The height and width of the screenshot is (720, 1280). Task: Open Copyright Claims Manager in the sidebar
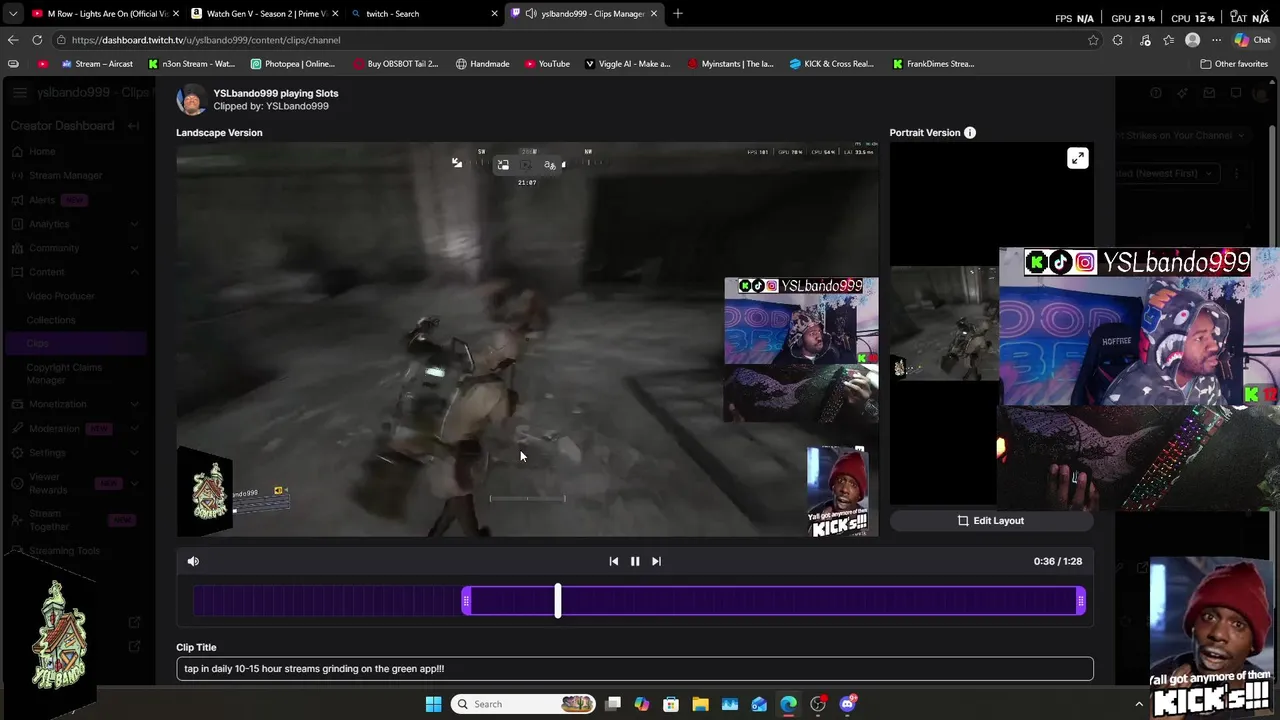[x=64, y=373]
